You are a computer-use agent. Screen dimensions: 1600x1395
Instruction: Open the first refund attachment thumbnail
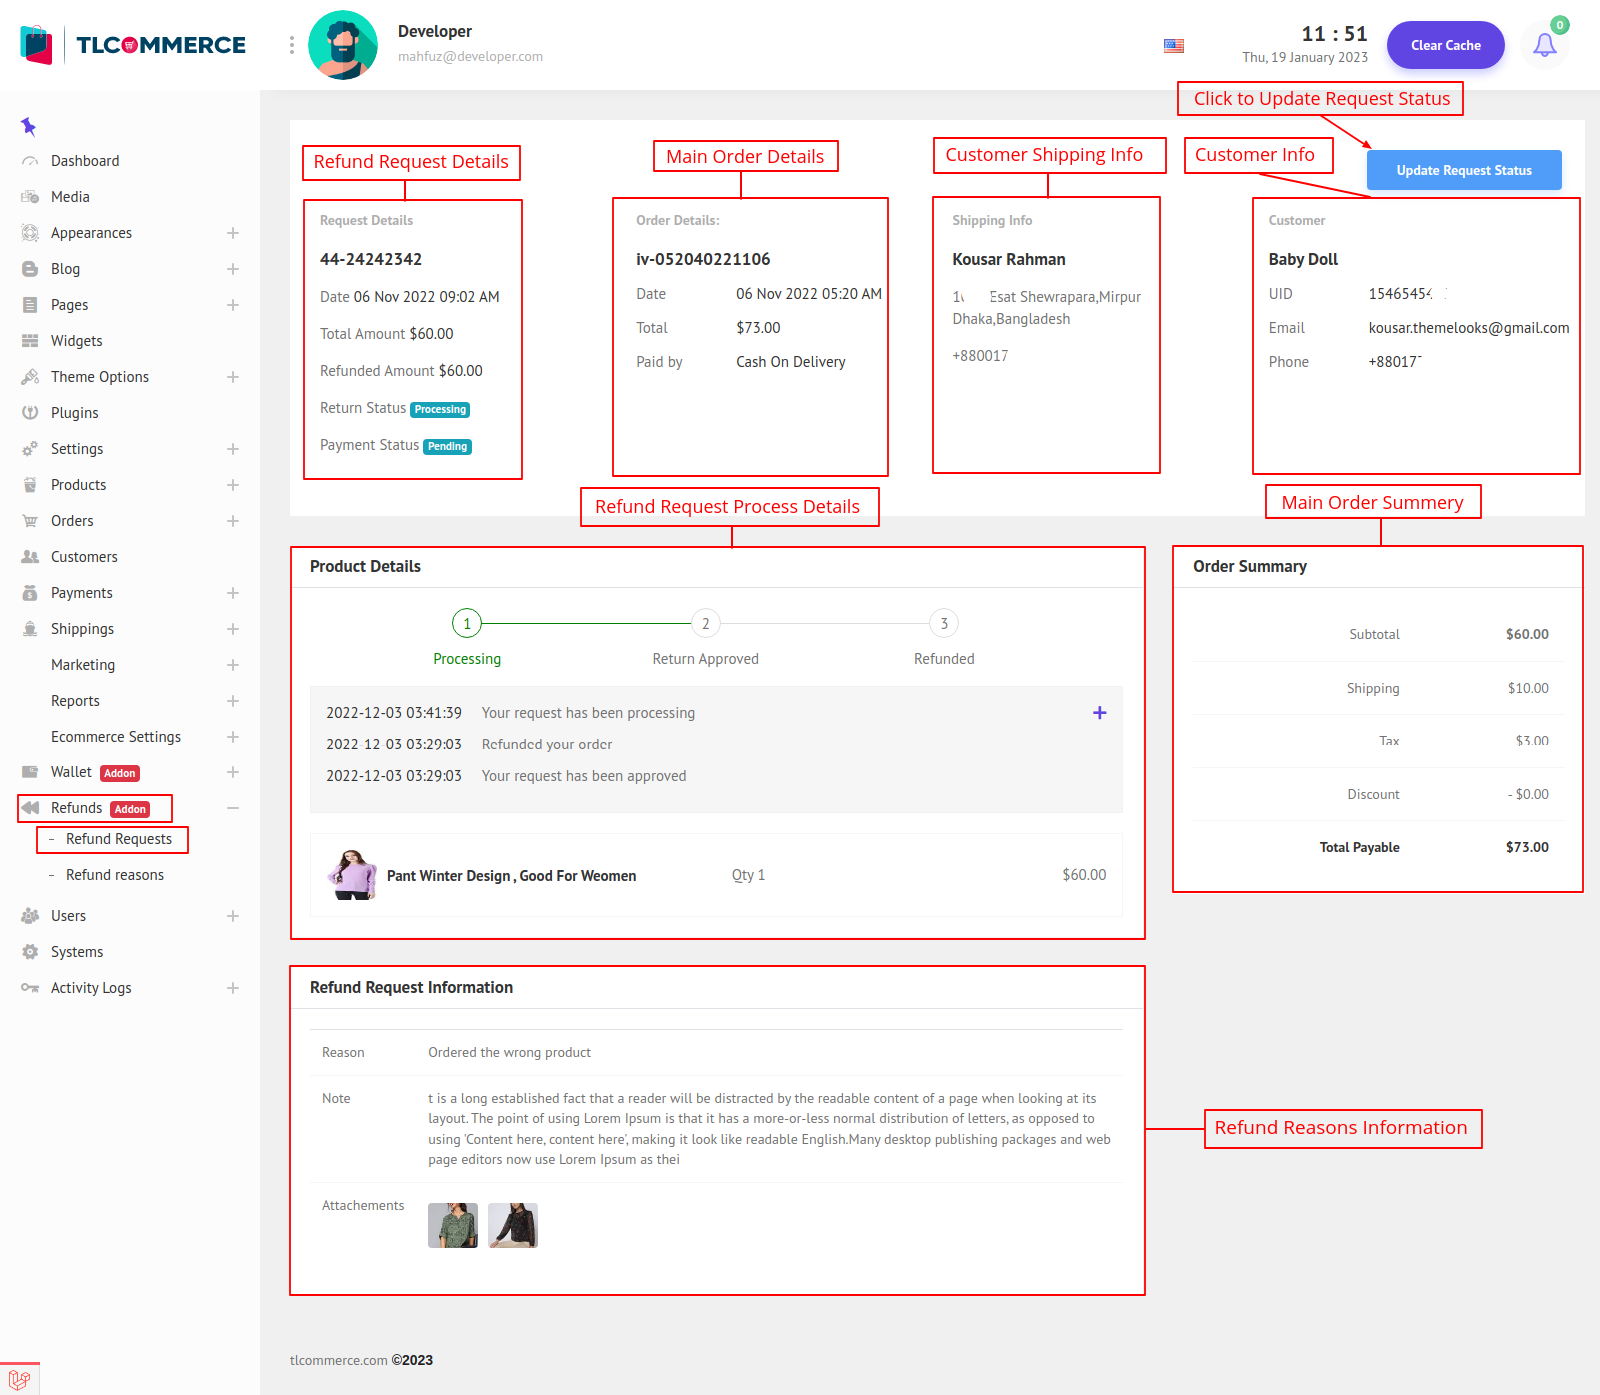(452, 1225)
